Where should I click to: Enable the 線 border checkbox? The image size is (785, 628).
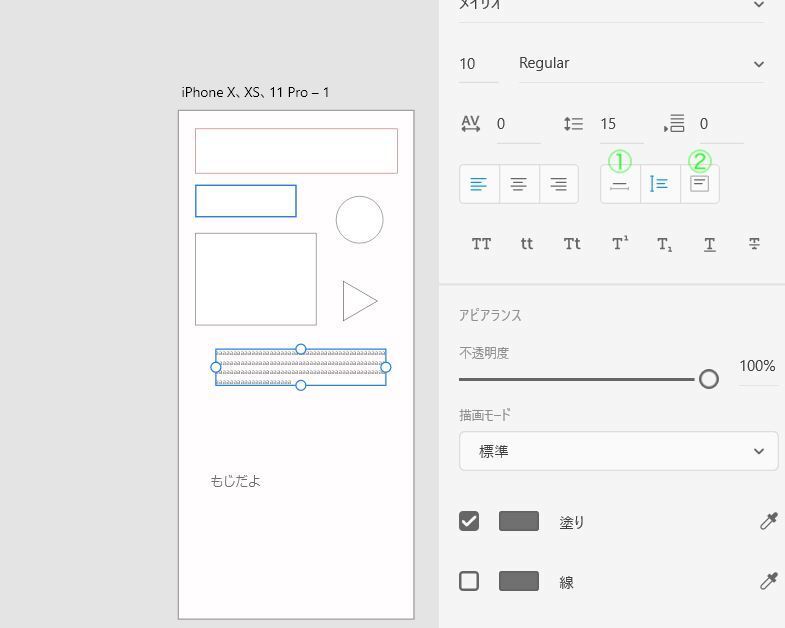tap(469, 581)
